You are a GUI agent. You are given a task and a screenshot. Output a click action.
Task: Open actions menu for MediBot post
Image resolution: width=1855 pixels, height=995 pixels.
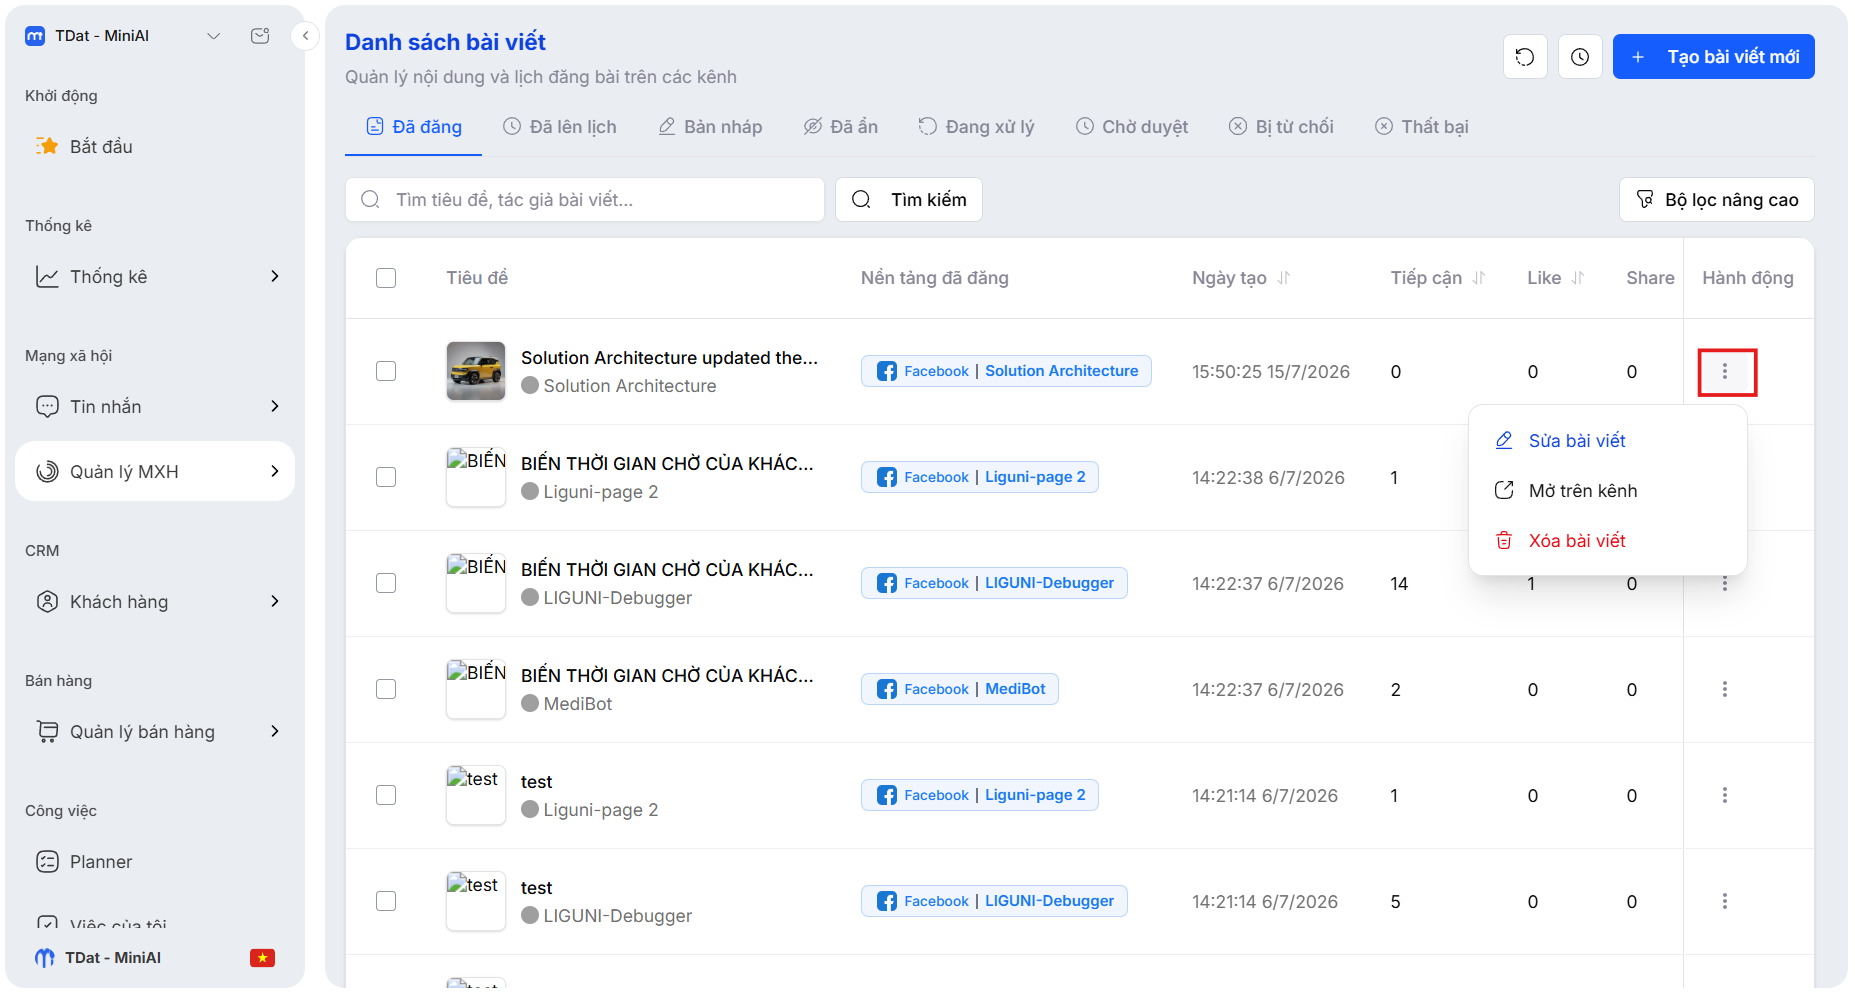click(1725, 690)
